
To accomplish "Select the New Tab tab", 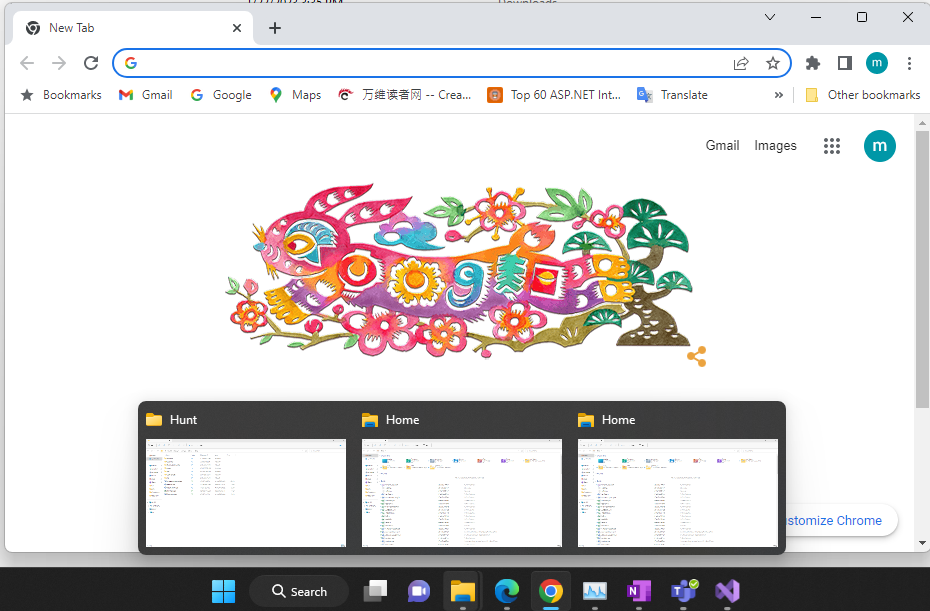I will [x=133, y=28].
